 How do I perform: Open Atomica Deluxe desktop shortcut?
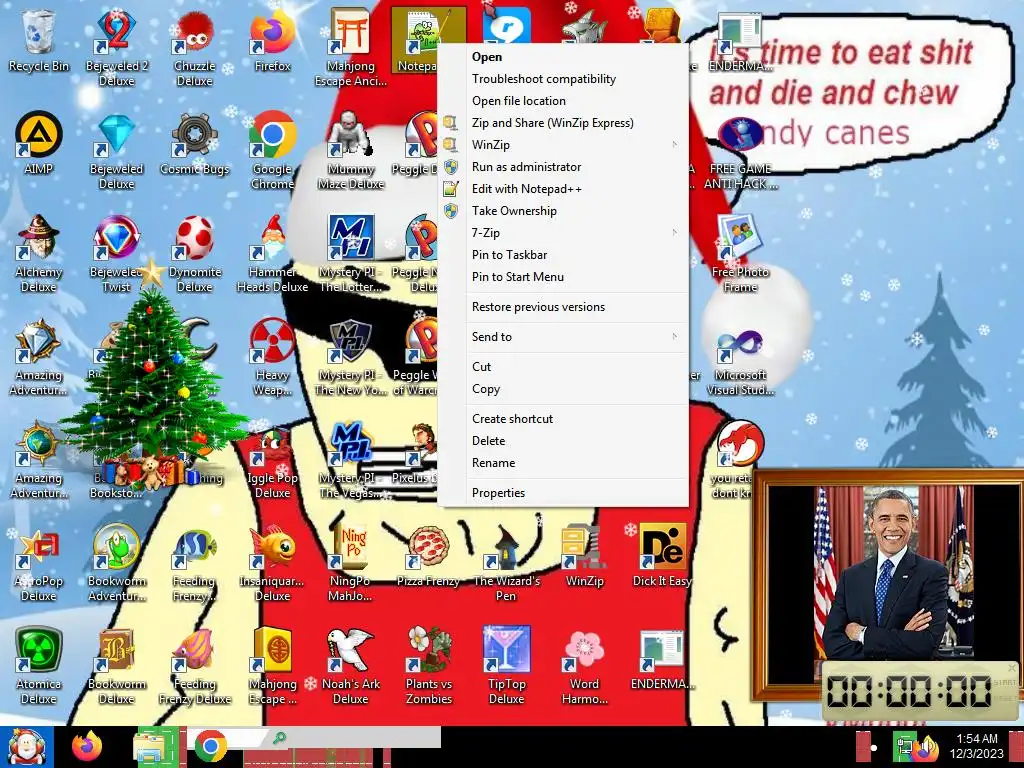click(39, 666)
